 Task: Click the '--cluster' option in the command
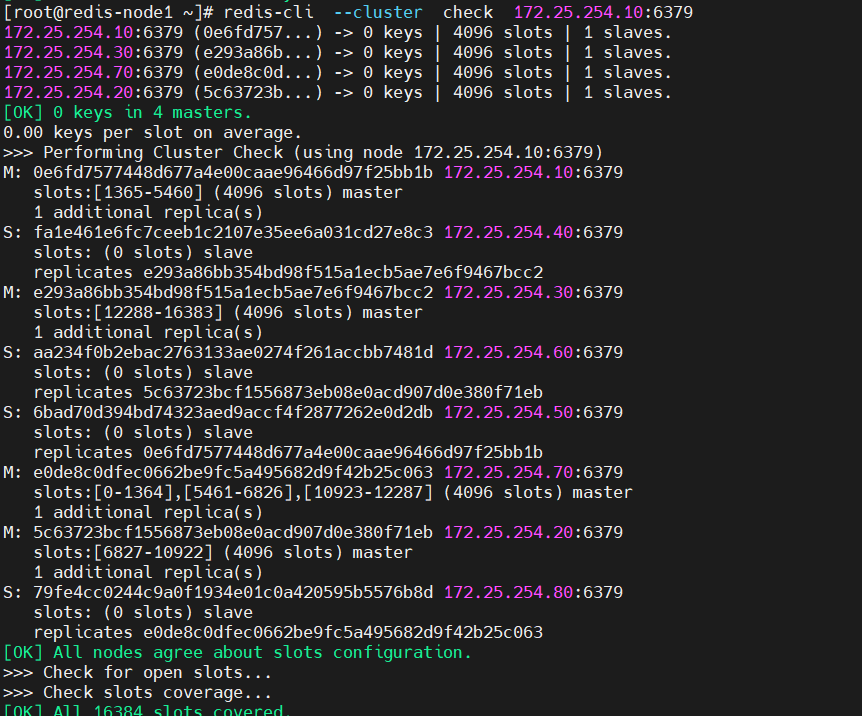(378, 12)
